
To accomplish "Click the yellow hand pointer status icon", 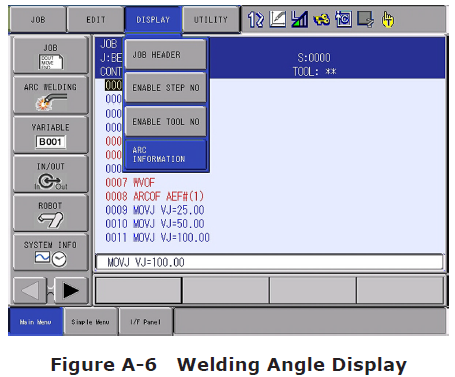I will [388, 19].
